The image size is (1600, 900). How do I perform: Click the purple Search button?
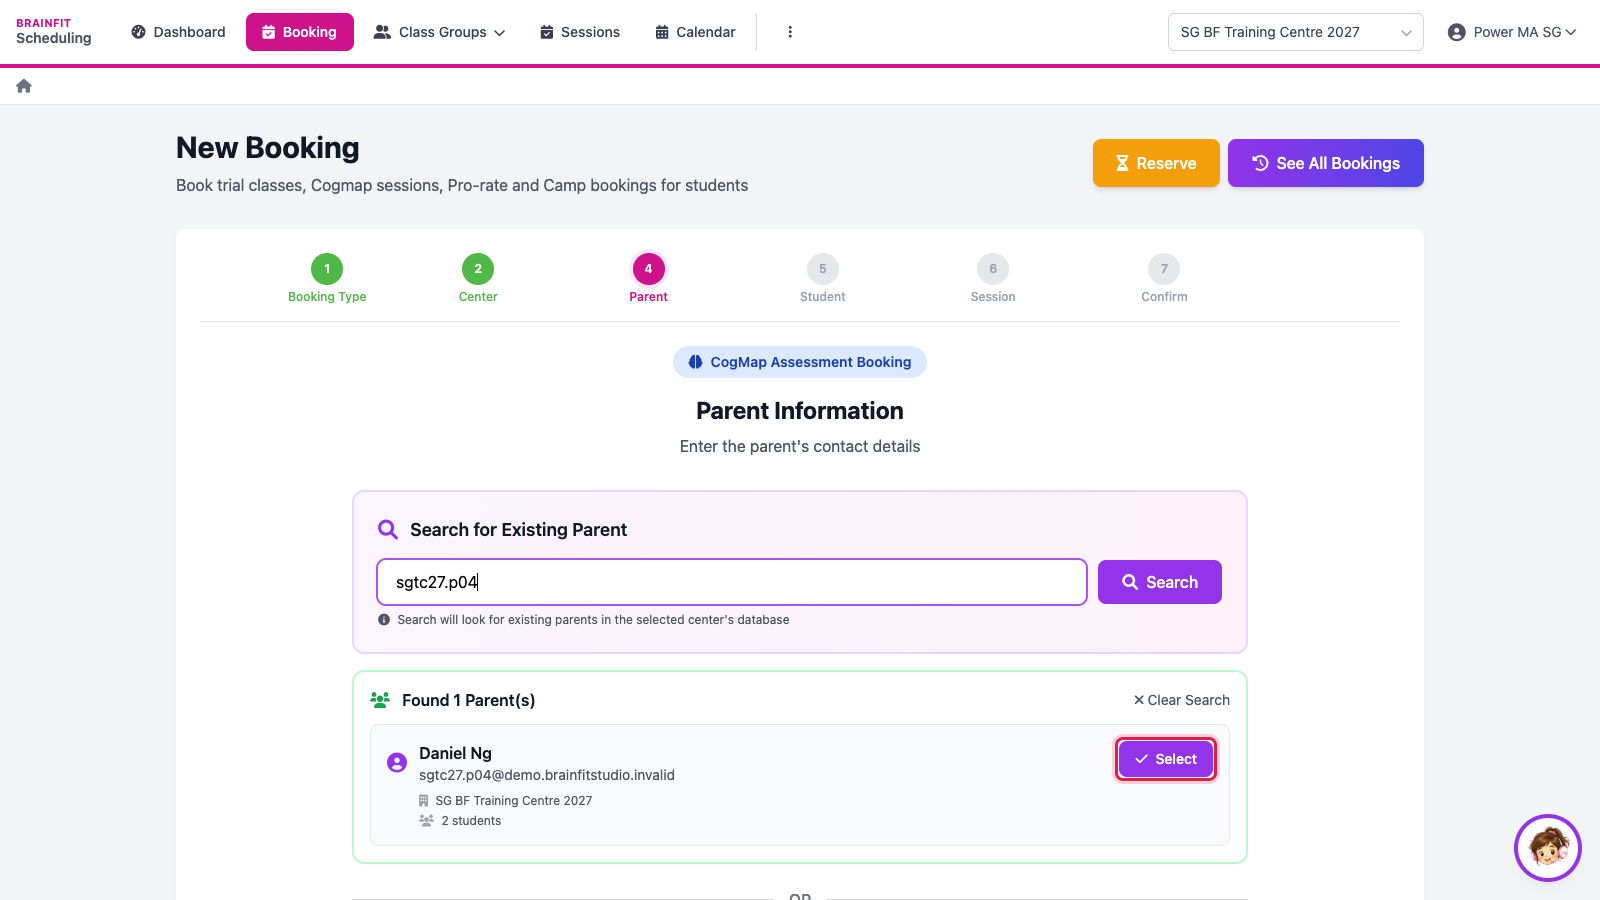pyautogui.click(x=1160, y=582)
